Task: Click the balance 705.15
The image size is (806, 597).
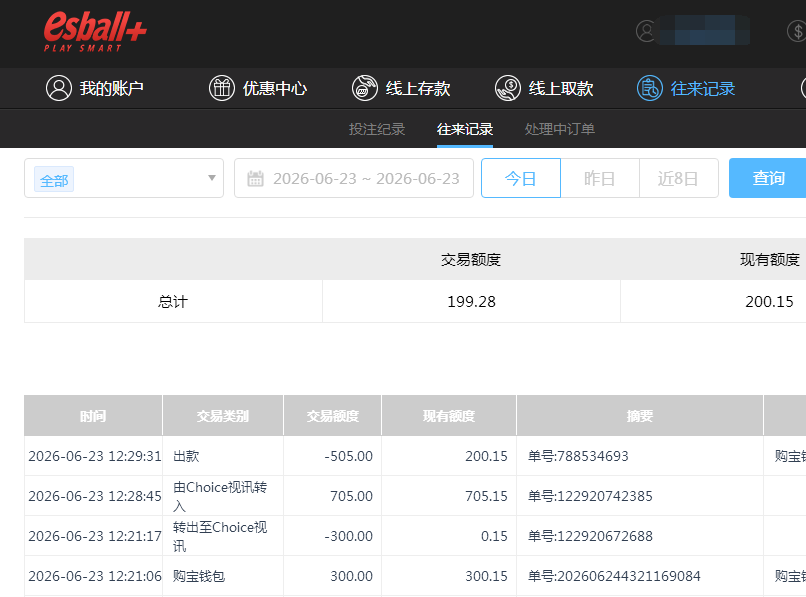Action: tap(486, 496)
